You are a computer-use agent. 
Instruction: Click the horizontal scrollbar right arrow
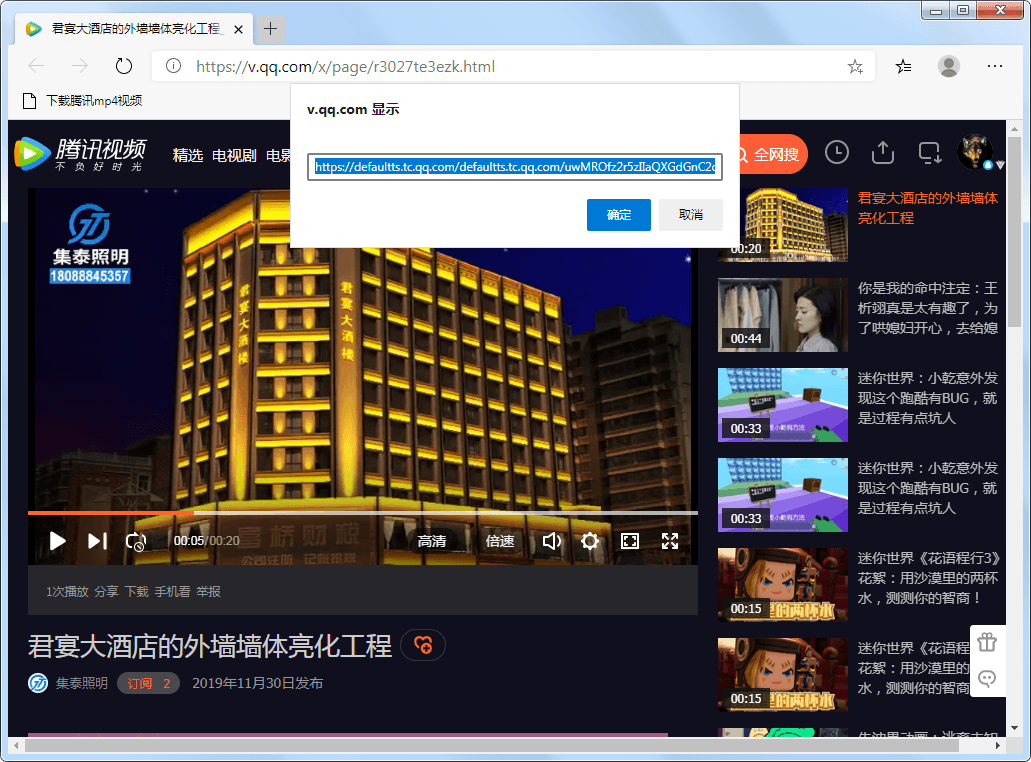click(x=997, y=746)
